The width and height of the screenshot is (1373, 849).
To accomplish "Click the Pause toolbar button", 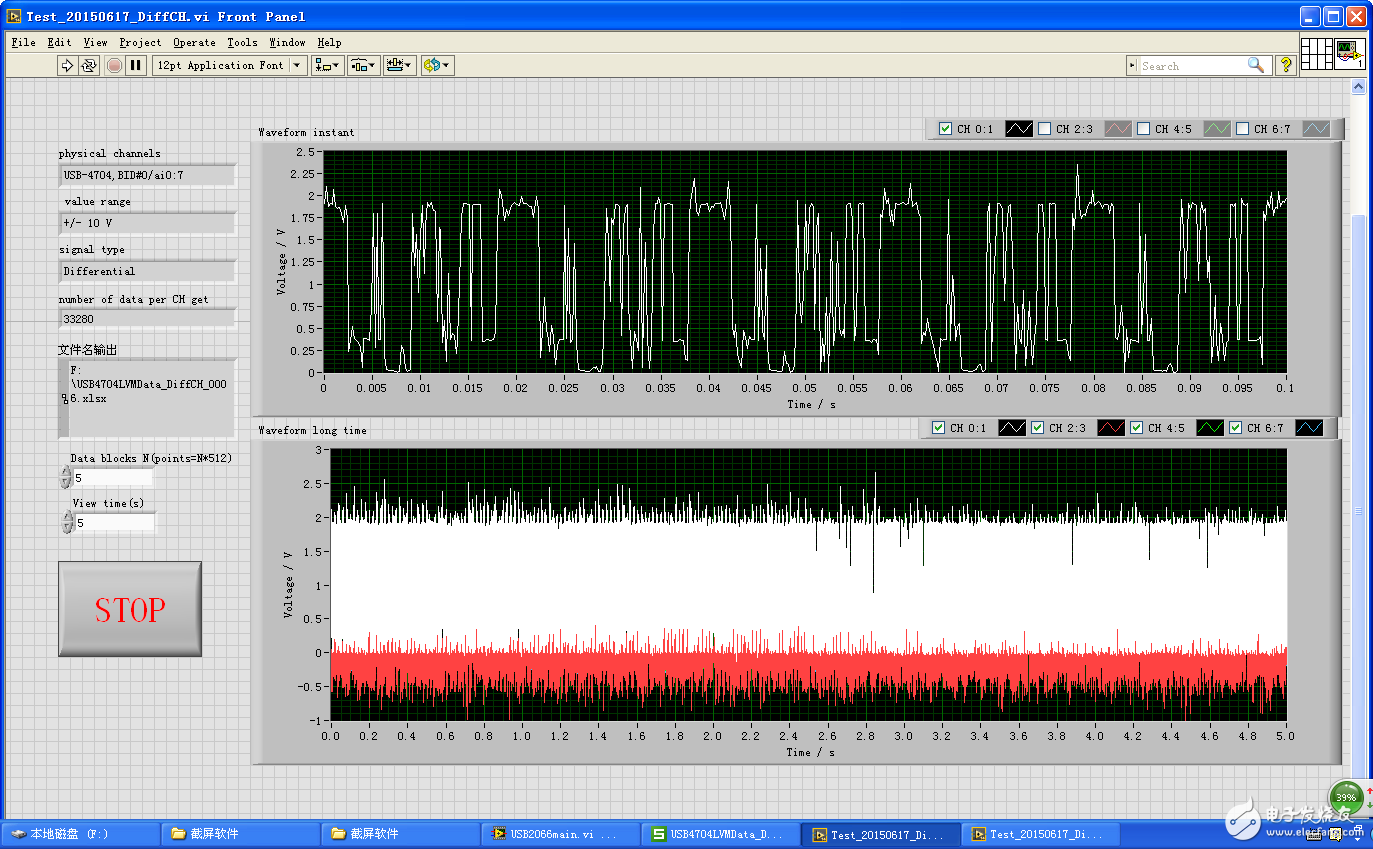I will (136, 65).
